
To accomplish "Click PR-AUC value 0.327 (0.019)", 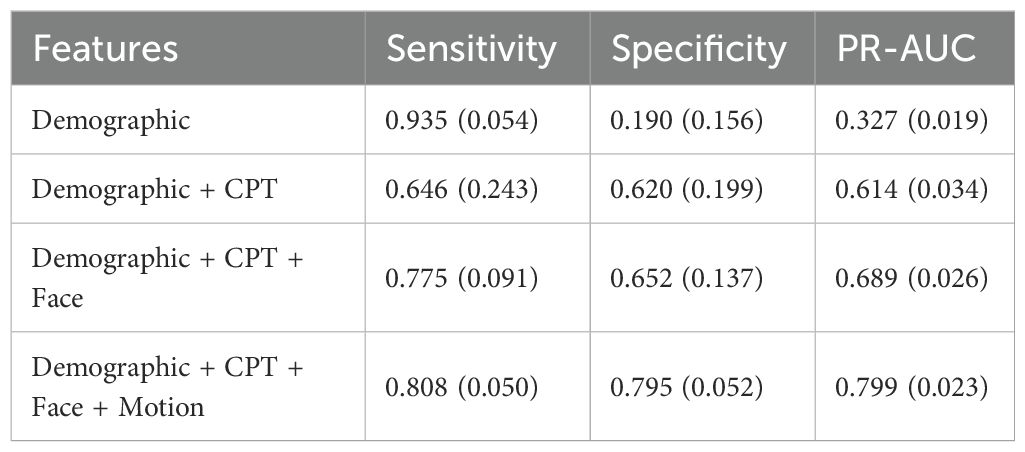I will (912, 121).
